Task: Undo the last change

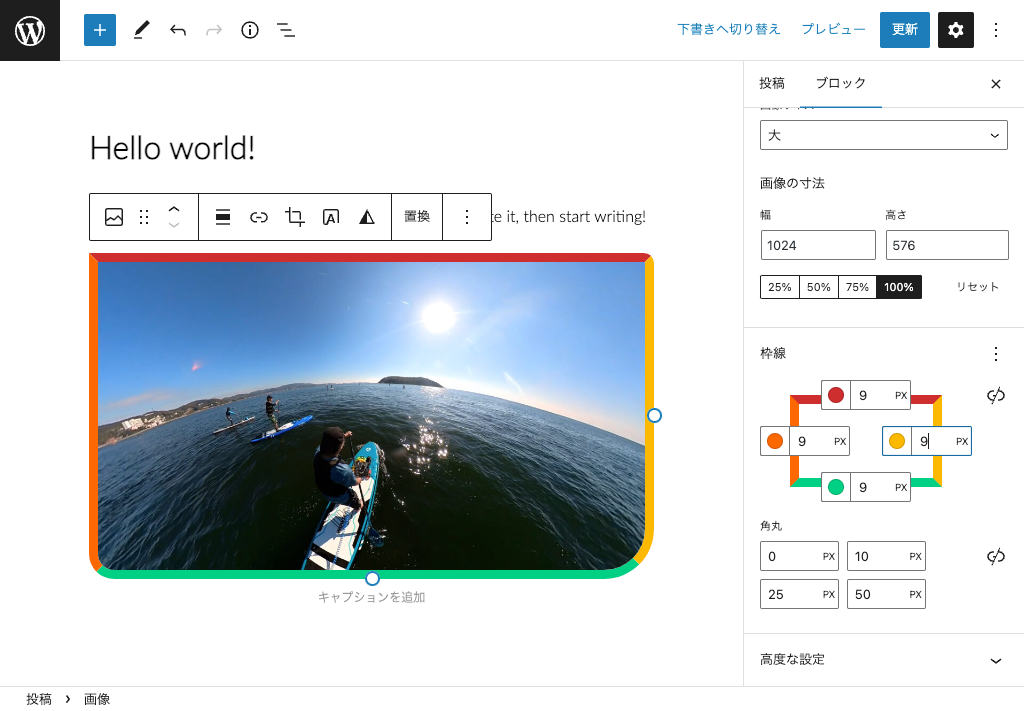Action: tap(178, 30)
